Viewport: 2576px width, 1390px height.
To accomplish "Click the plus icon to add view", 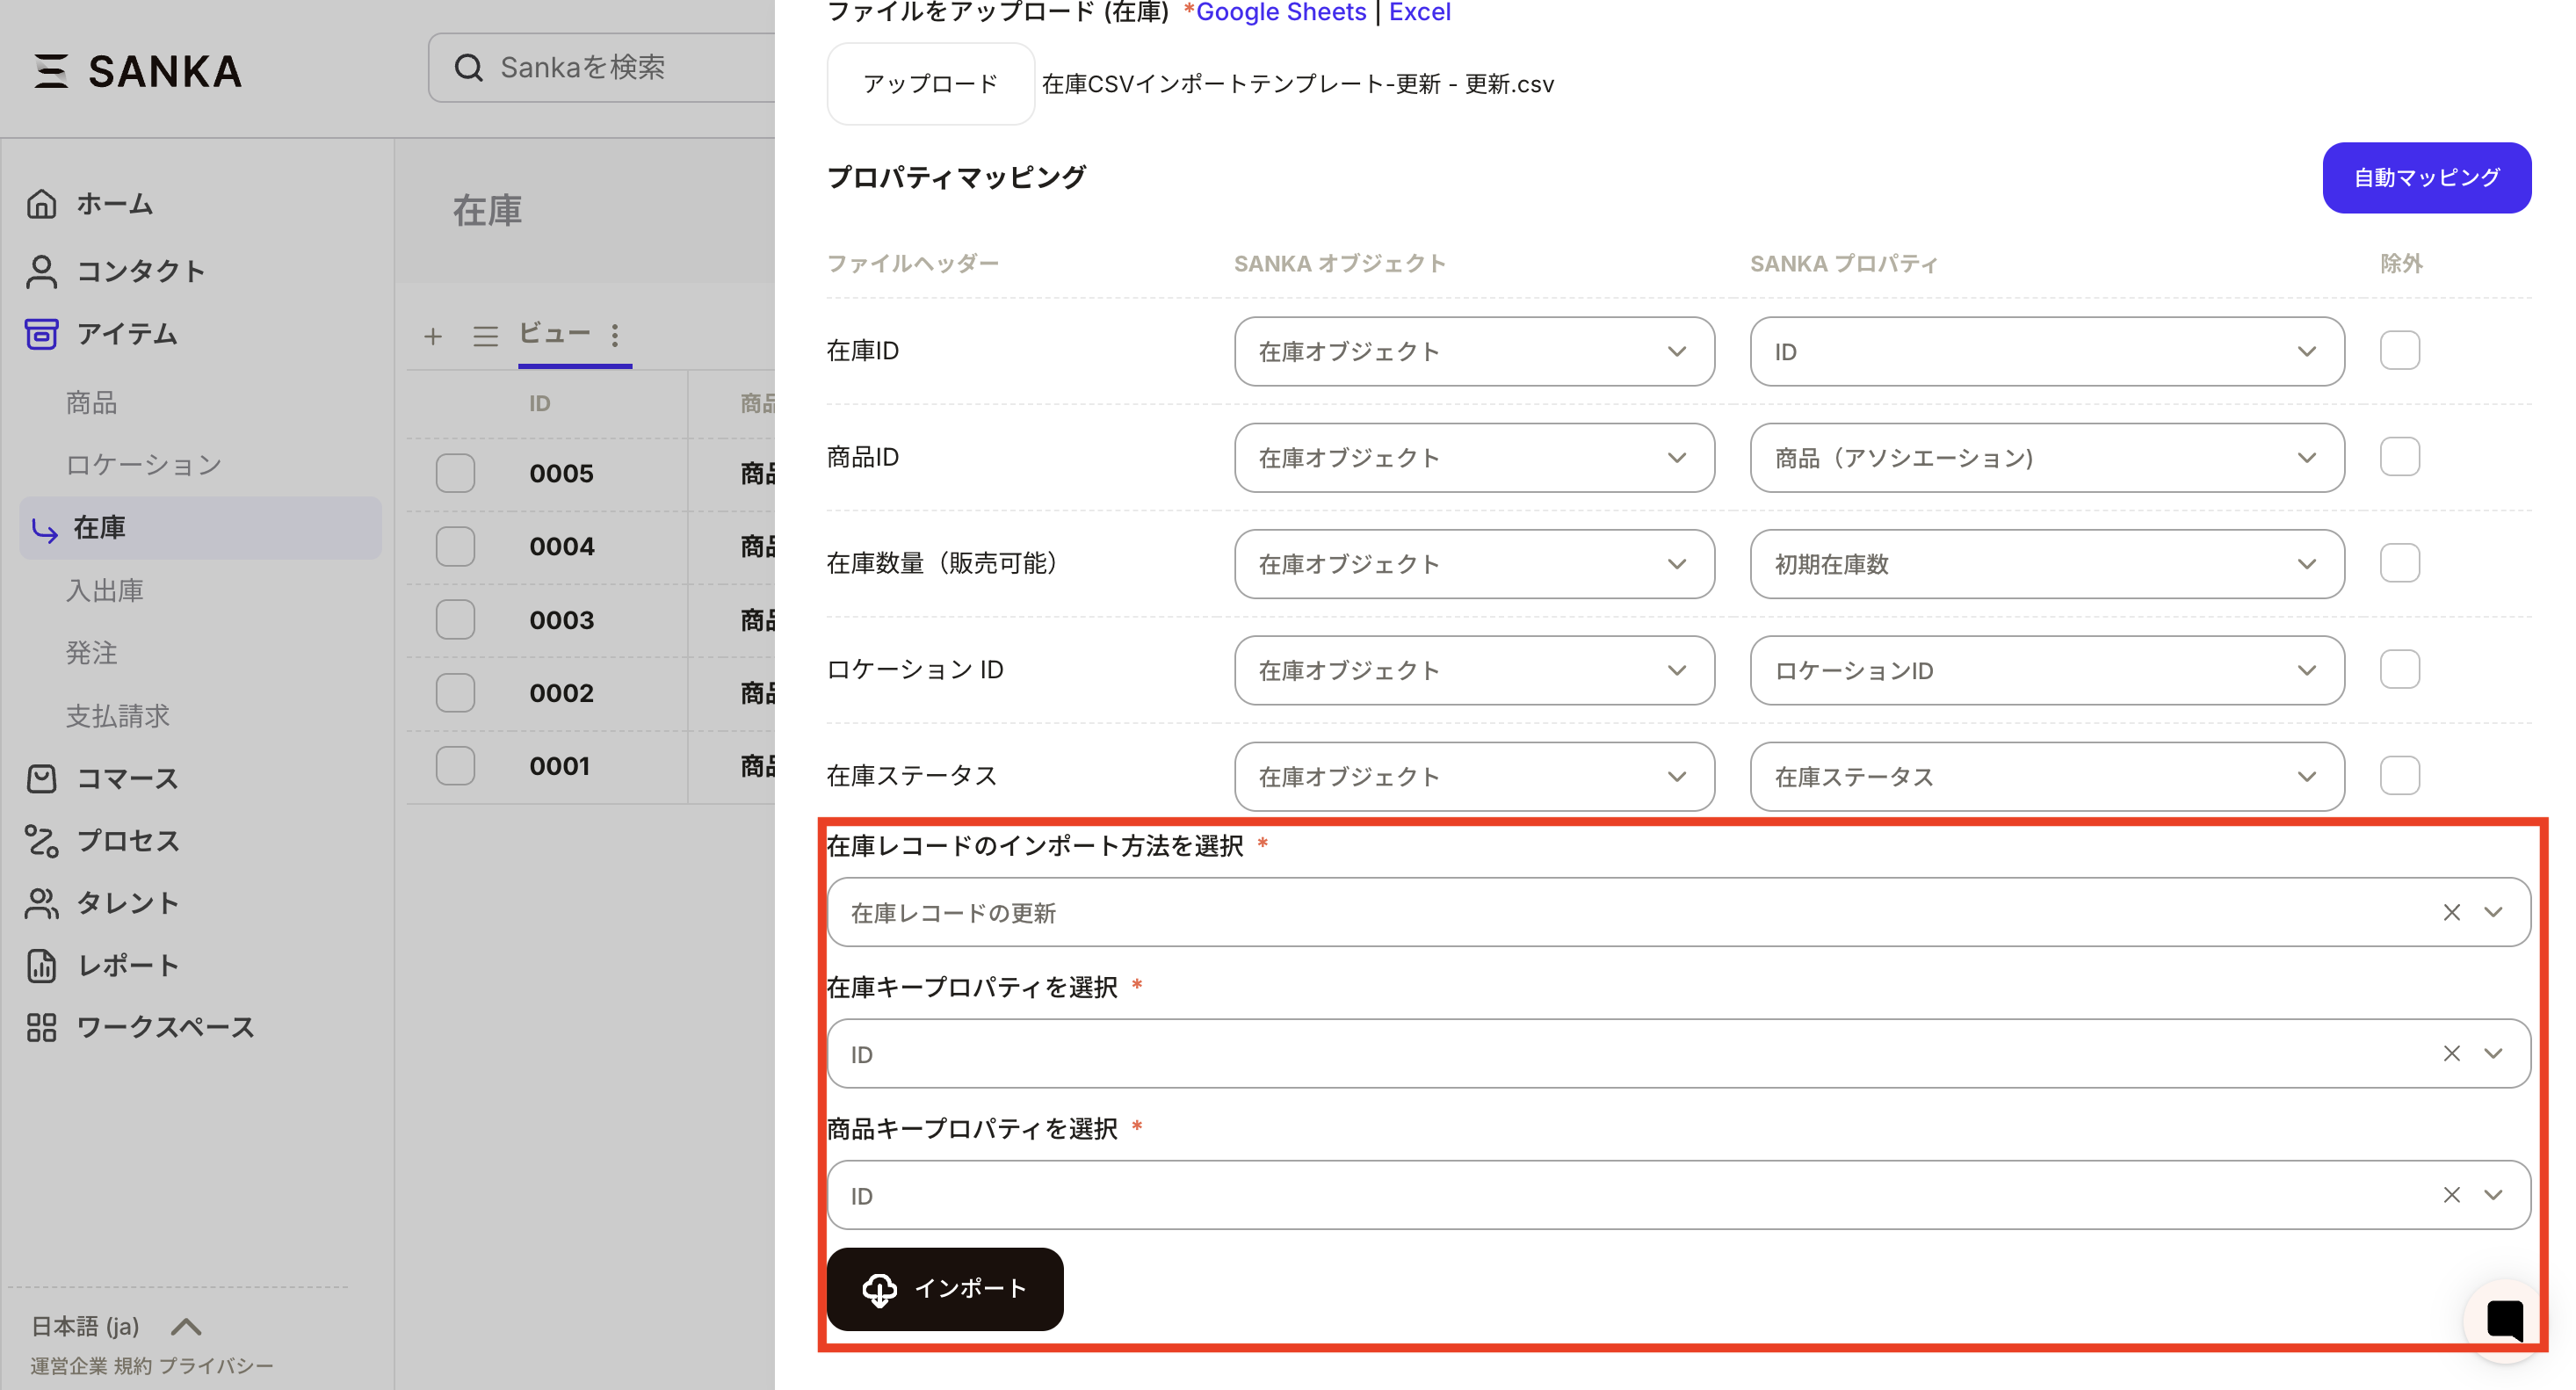I will point(432,336).
